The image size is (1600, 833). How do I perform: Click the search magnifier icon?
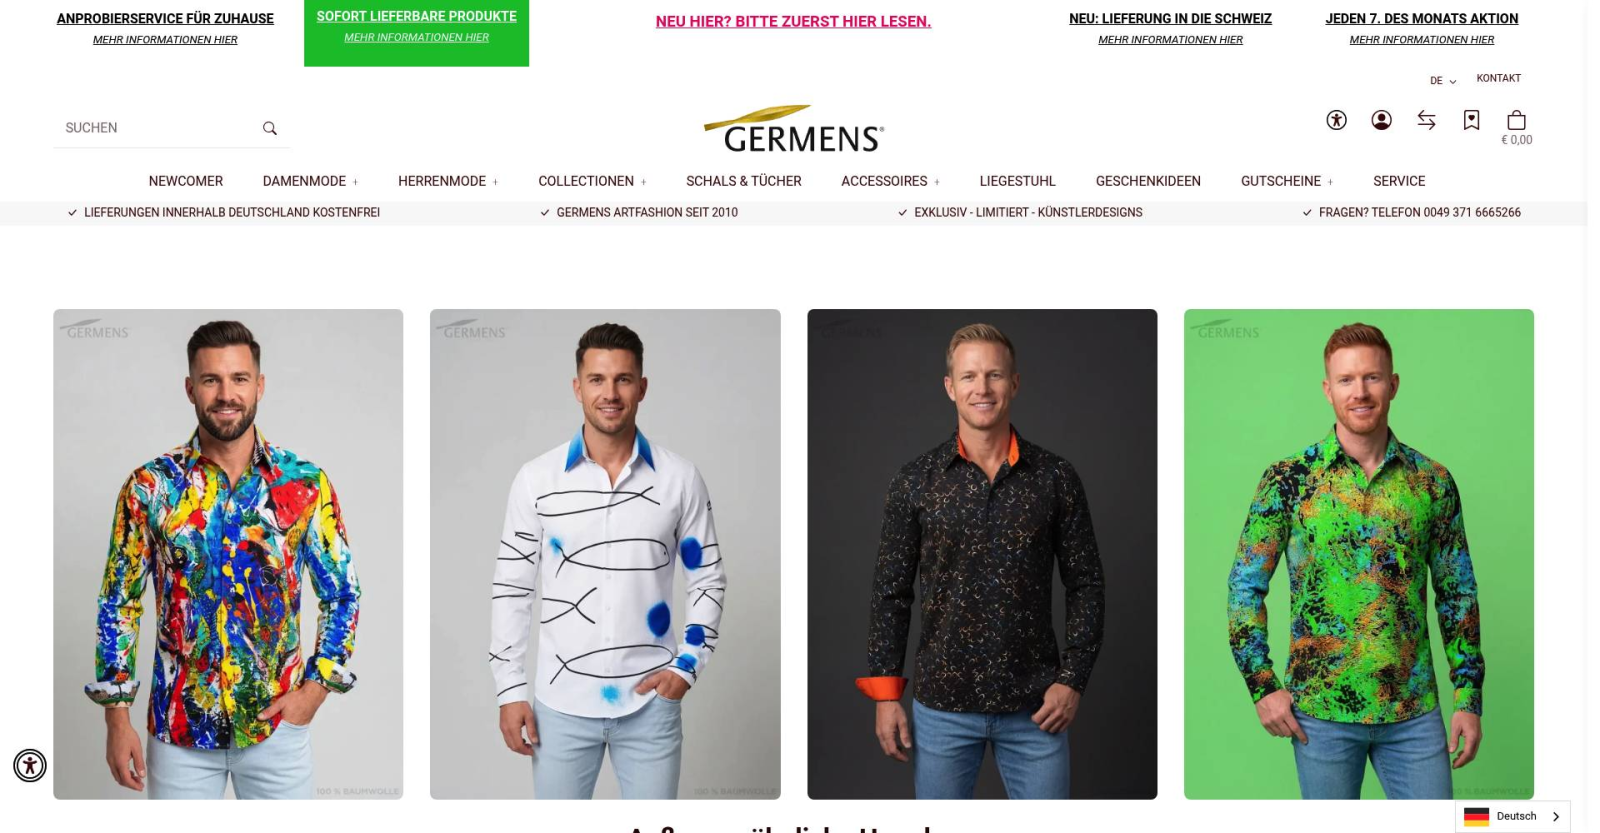269,128
